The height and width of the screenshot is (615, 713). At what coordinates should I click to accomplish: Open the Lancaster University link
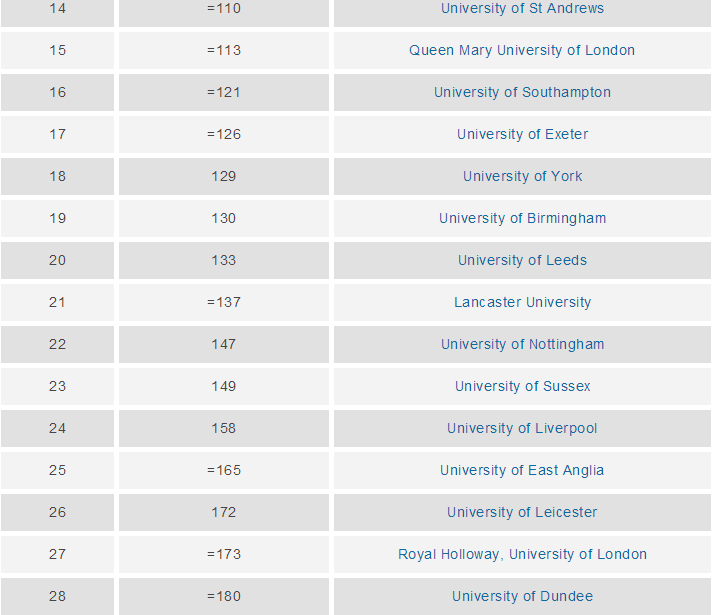pos(522,303)
